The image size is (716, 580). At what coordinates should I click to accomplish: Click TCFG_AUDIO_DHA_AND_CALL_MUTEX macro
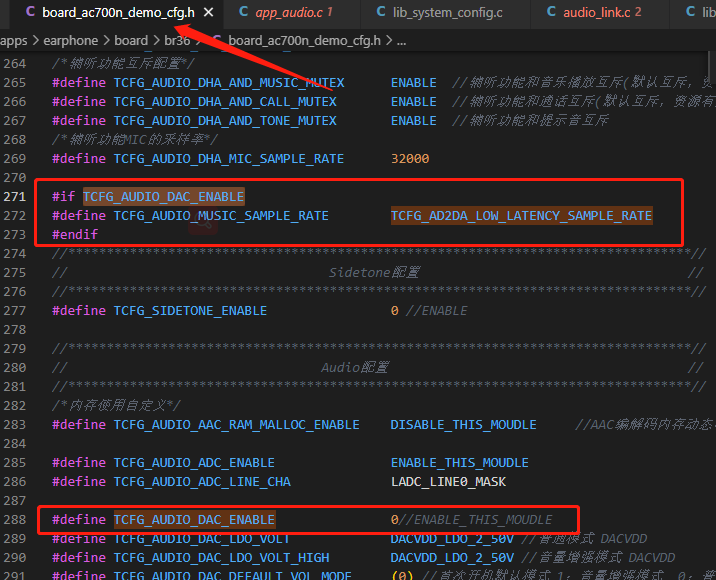pos(225,102)
